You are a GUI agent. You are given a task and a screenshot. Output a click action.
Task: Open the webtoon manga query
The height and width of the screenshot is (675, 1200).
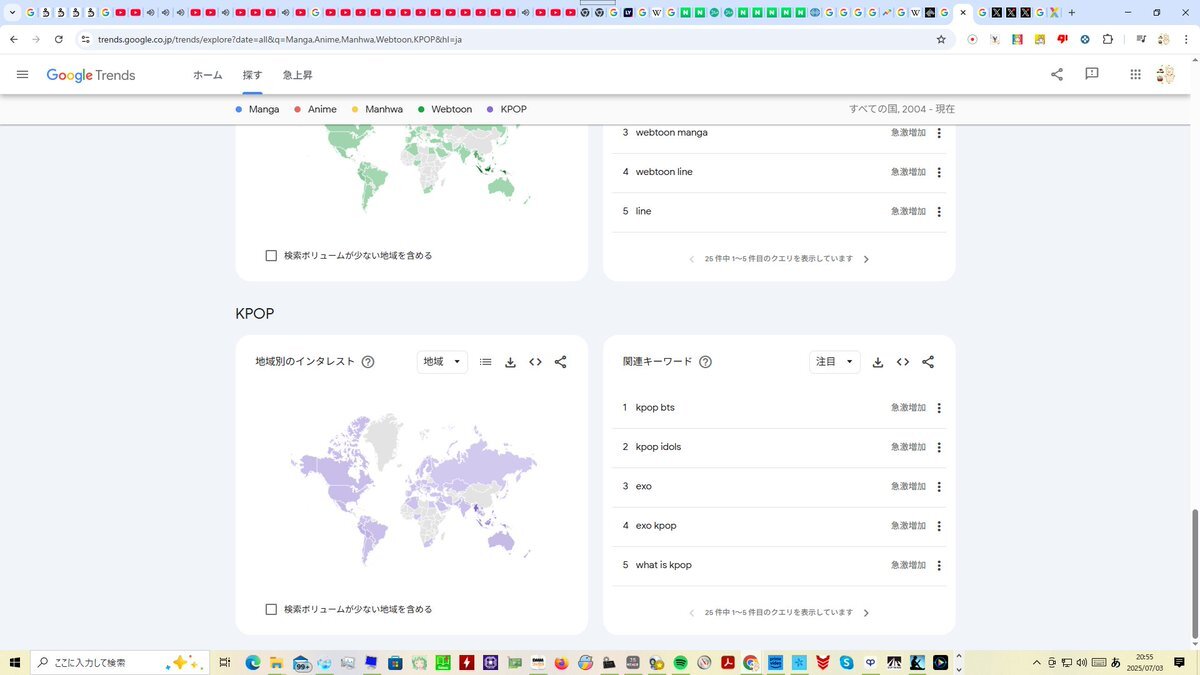672,133
